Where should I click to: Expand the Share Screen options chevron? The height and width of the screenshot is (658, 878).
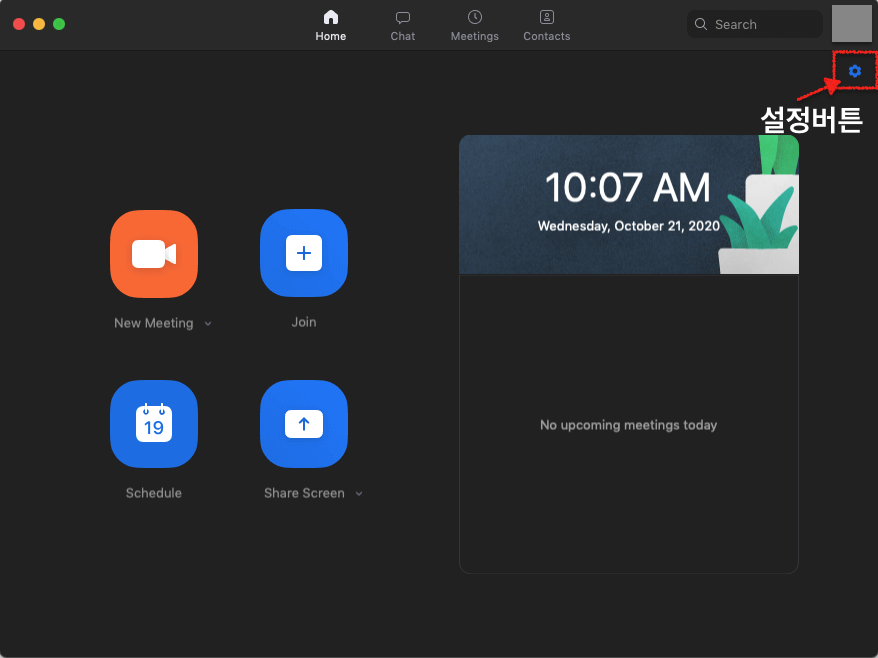tap(359, 494)
